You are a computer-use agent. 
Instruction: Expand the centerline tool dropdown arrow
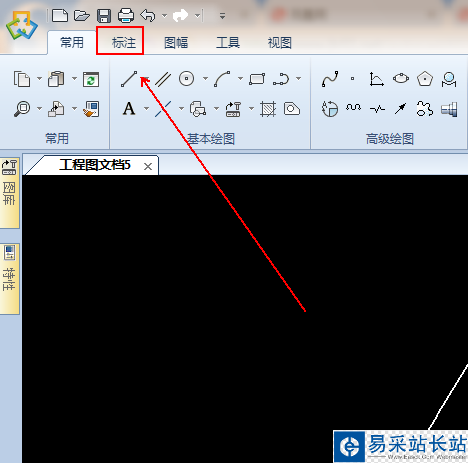181,109
